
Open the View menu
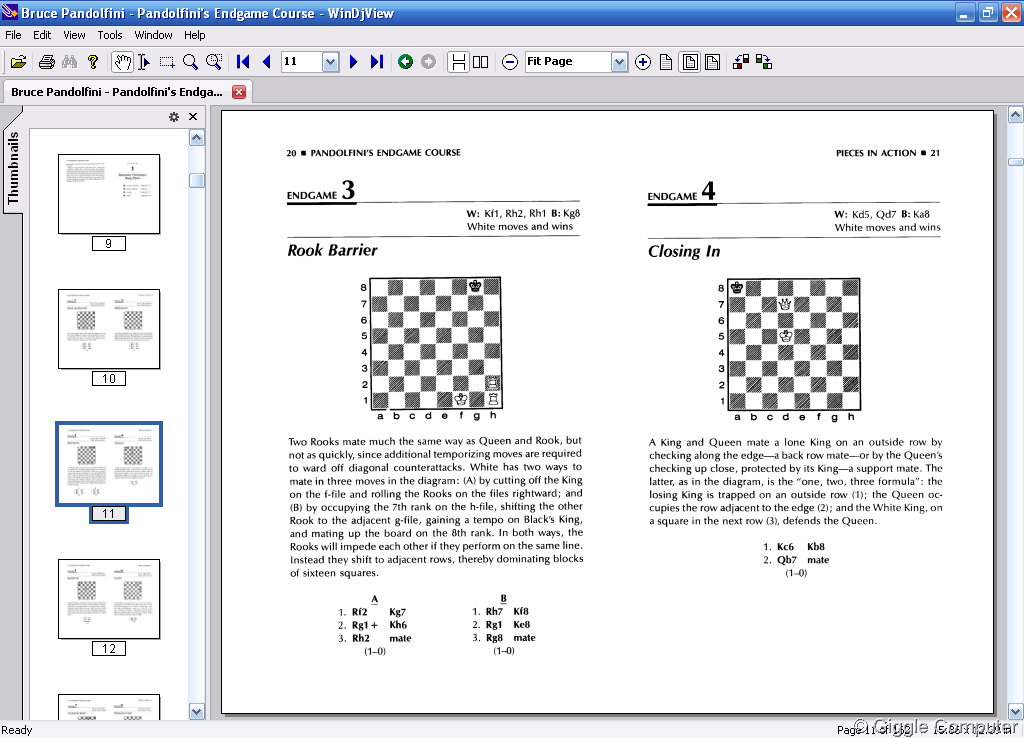click(74, 35)
